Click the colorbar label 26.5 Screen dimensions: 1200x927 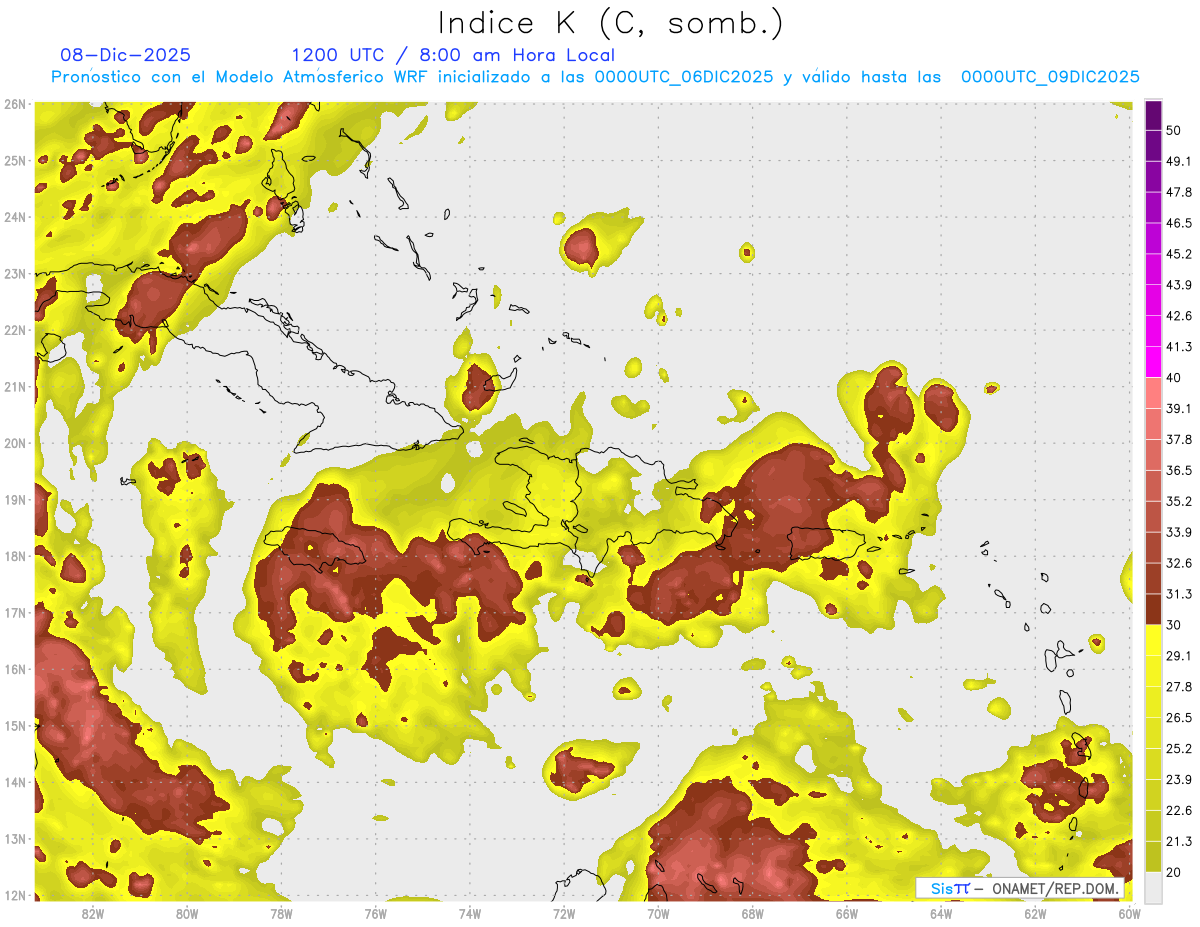pos(1179,718)
